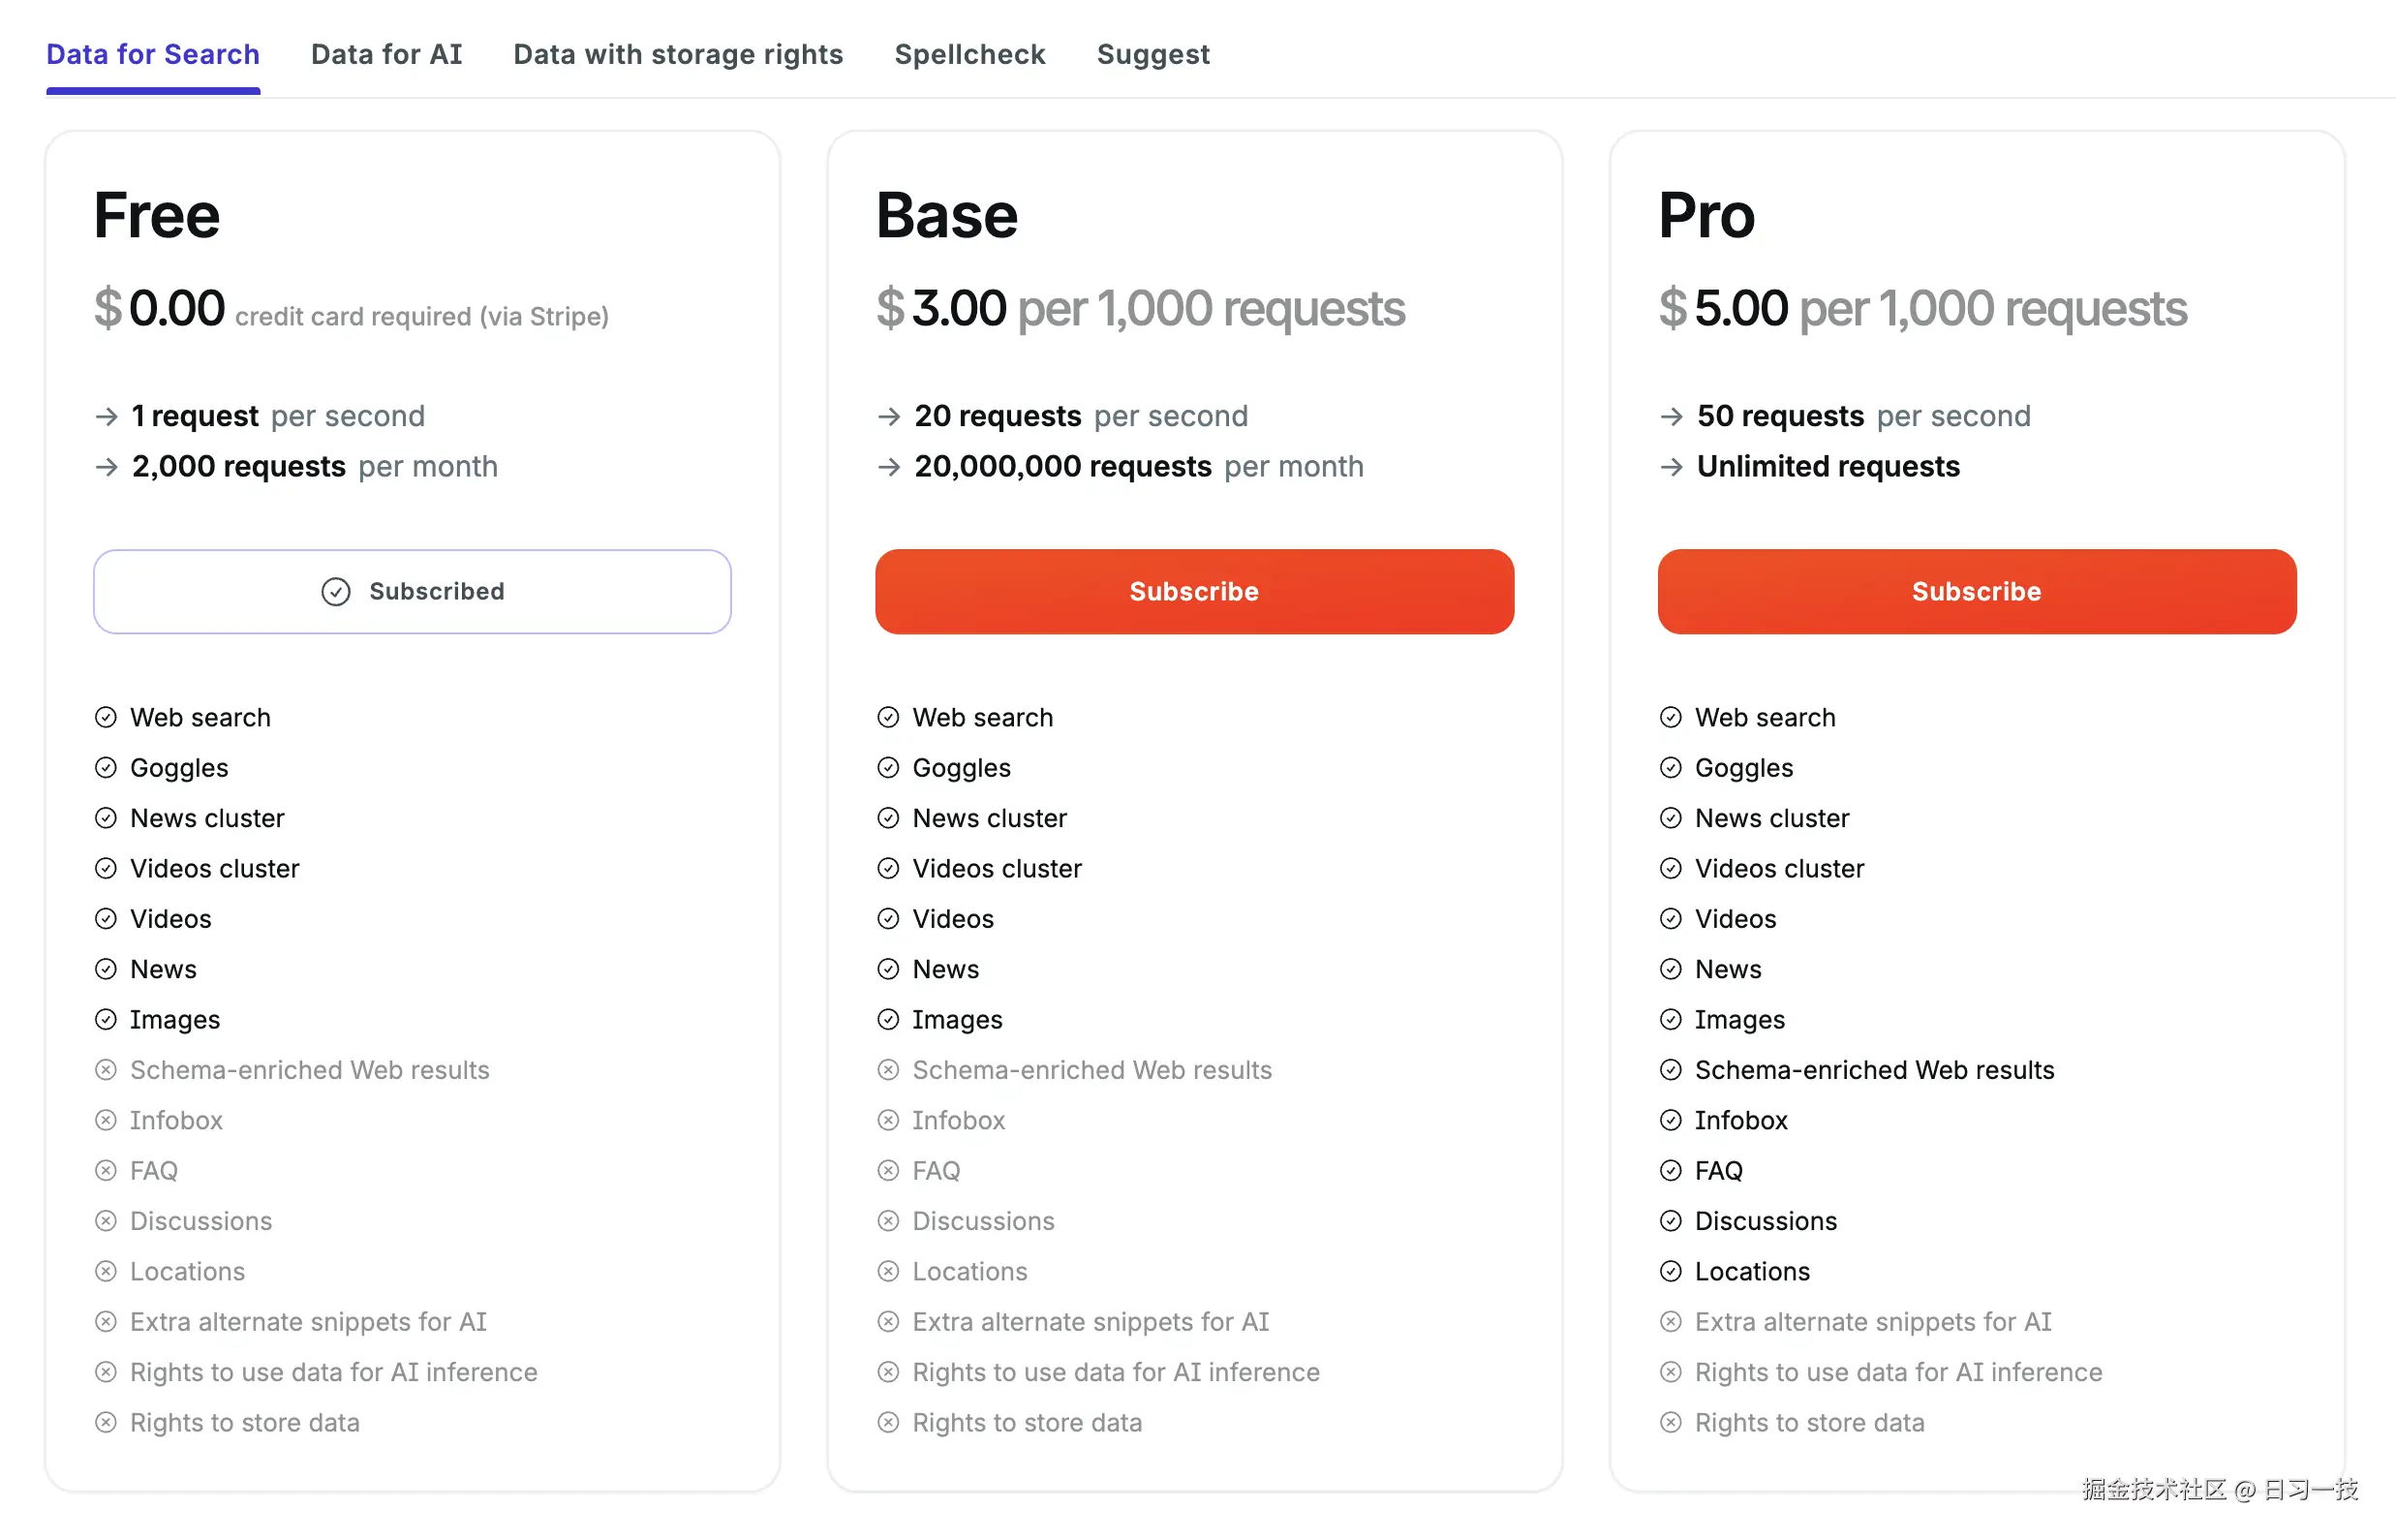Click the check icon next to Goggles in Base plan

(889, 768)
